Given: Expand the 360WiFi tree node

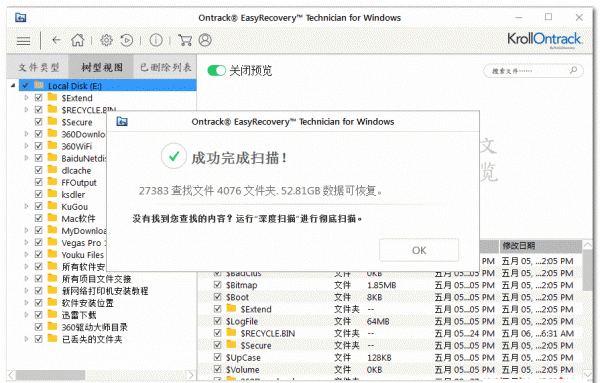Looking at the screenshot, I should tap(26, 146).
